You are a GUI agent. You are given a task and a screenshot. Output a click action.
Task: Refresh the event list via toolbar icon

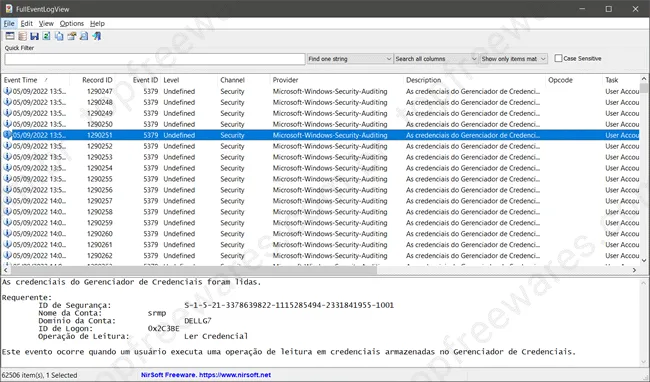click(x=46, y=36)
